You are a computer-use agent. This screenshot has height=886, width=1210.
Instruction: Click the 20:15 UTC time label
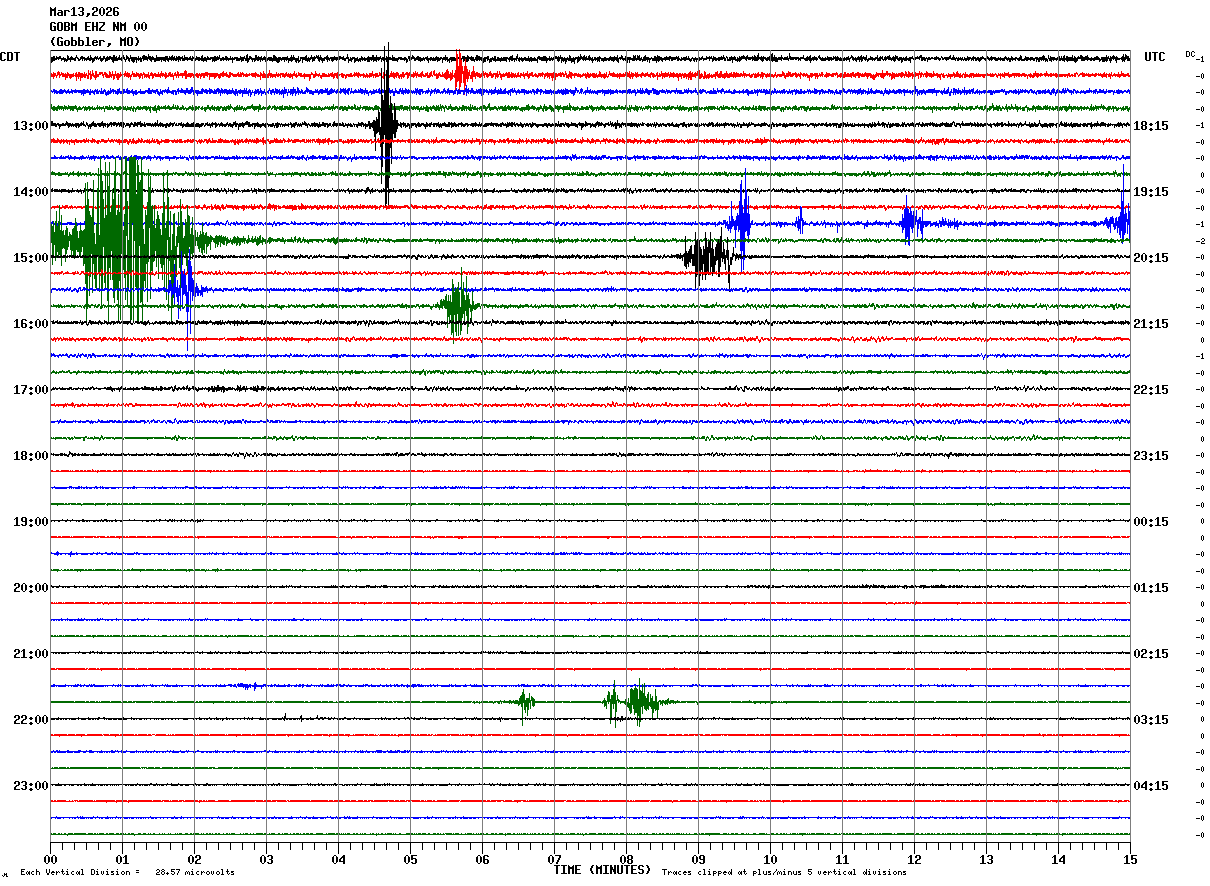(1151, 258)
